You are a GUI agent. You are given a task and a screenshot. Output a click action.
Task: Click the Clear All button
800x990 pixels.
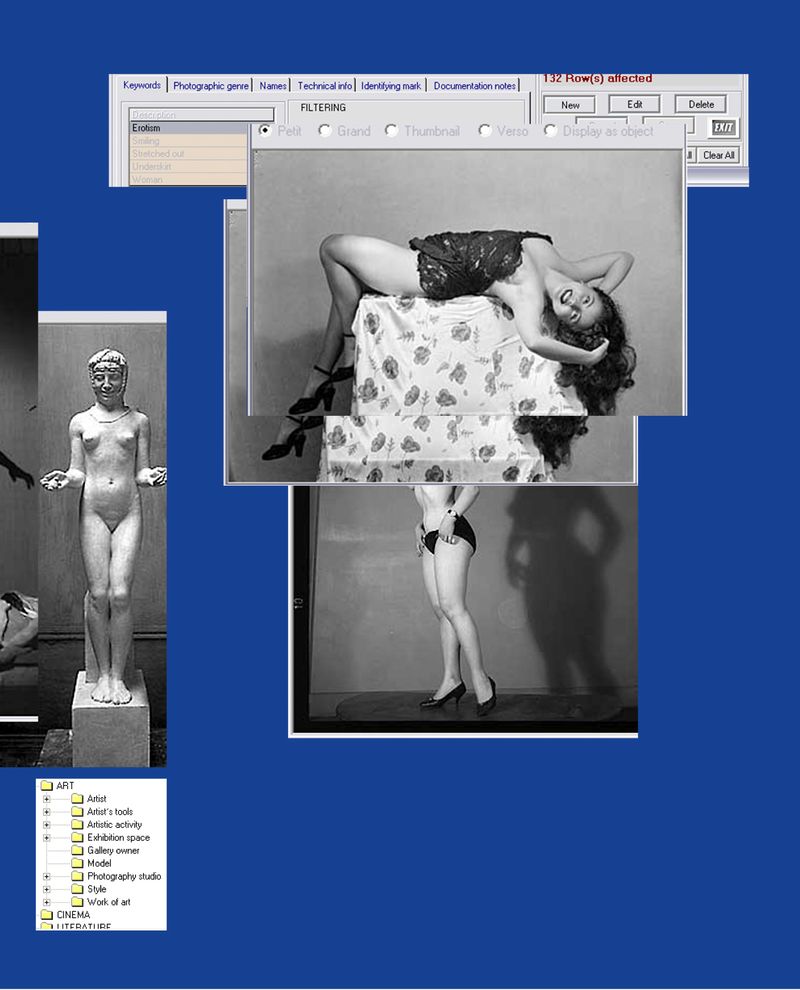pos(718,155)
